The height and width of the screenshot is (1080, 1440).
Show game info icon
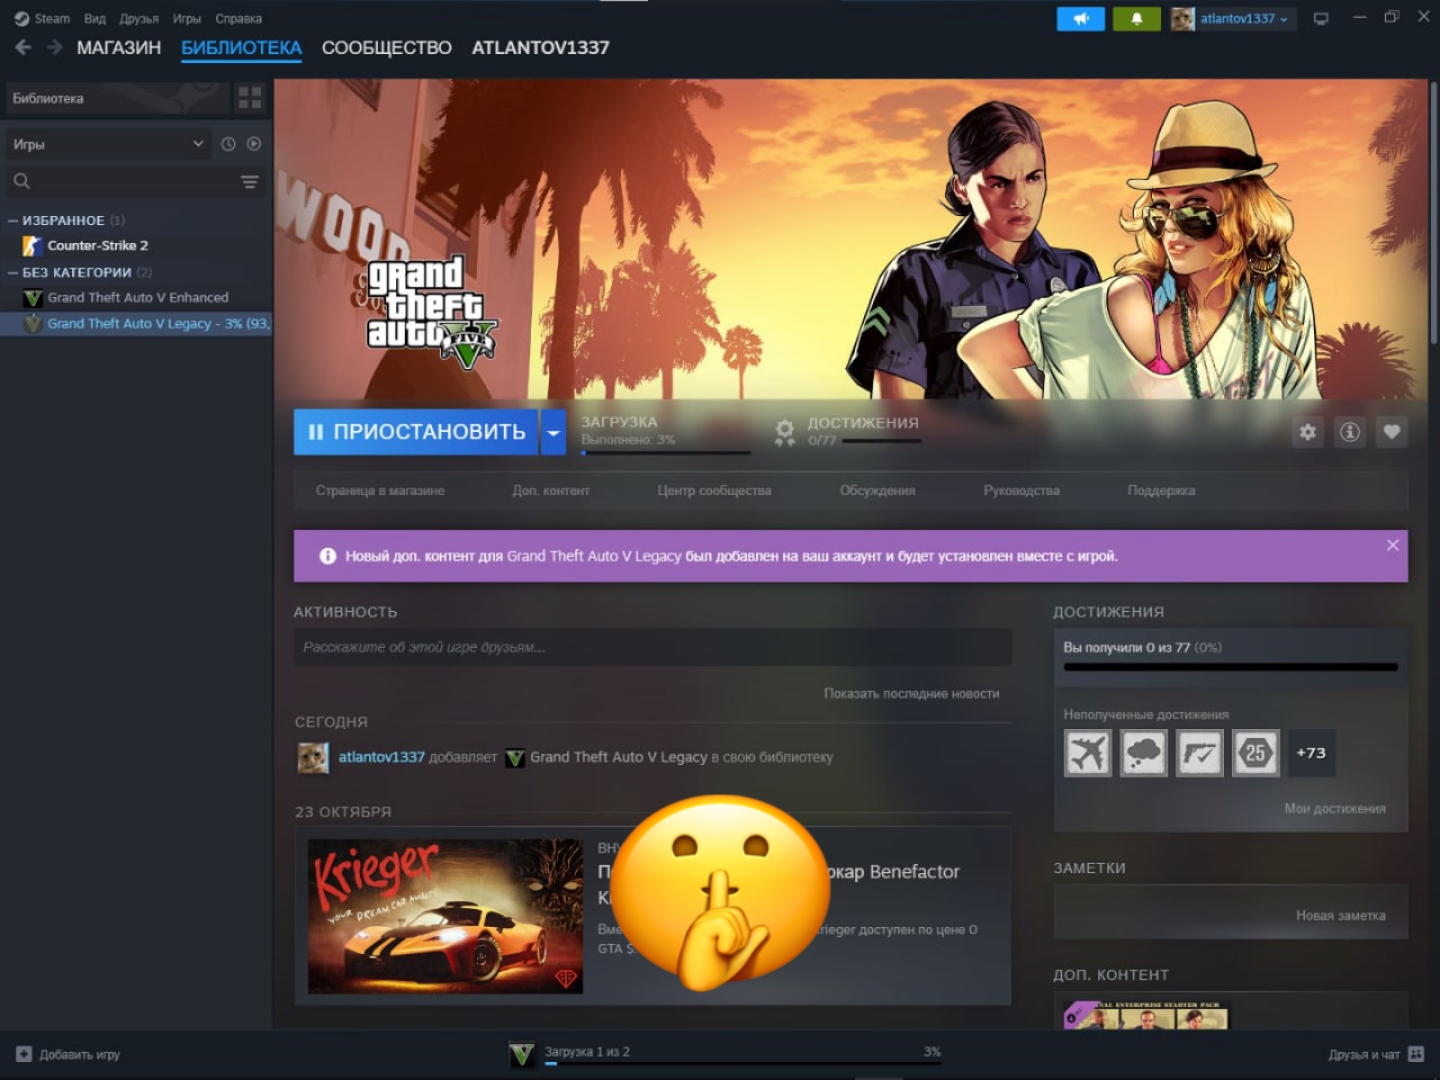coord(1350,432)
